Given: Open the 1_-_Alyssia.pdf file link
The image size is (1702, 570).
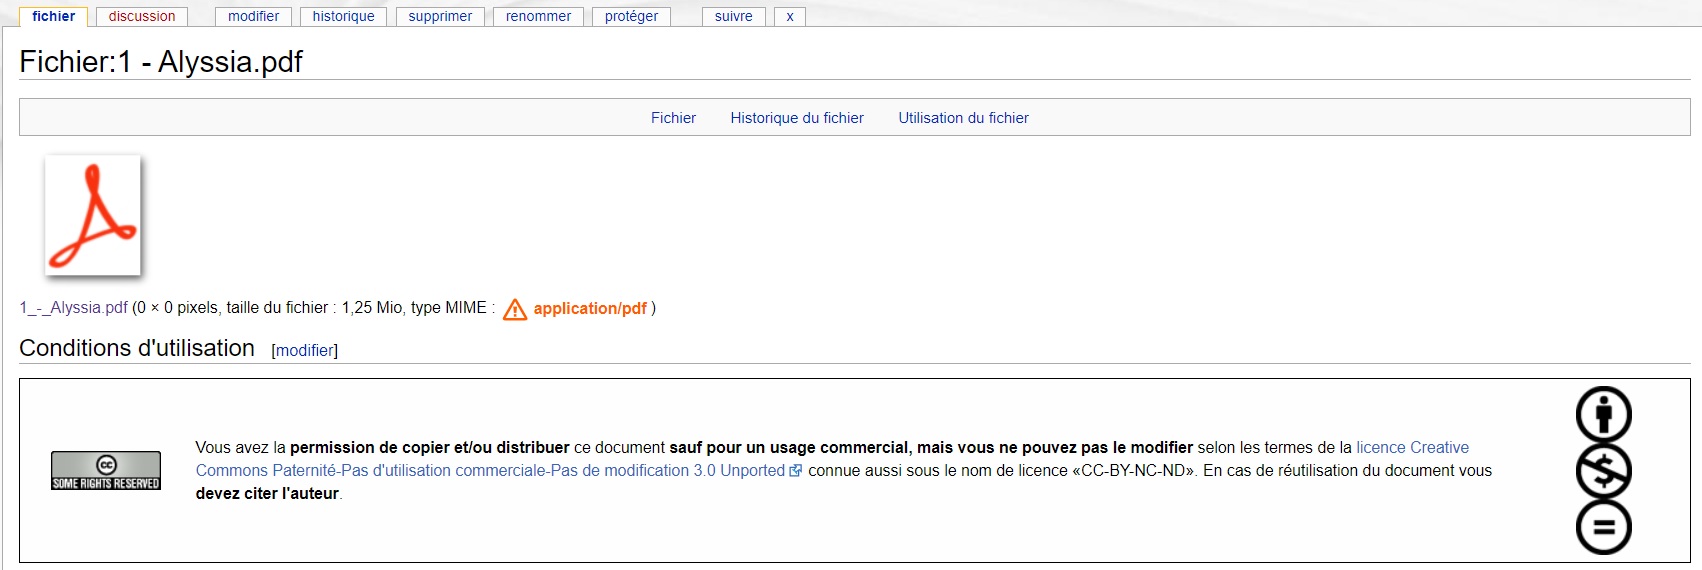Looking at the screenshot, I should click(x=74, y=308).
